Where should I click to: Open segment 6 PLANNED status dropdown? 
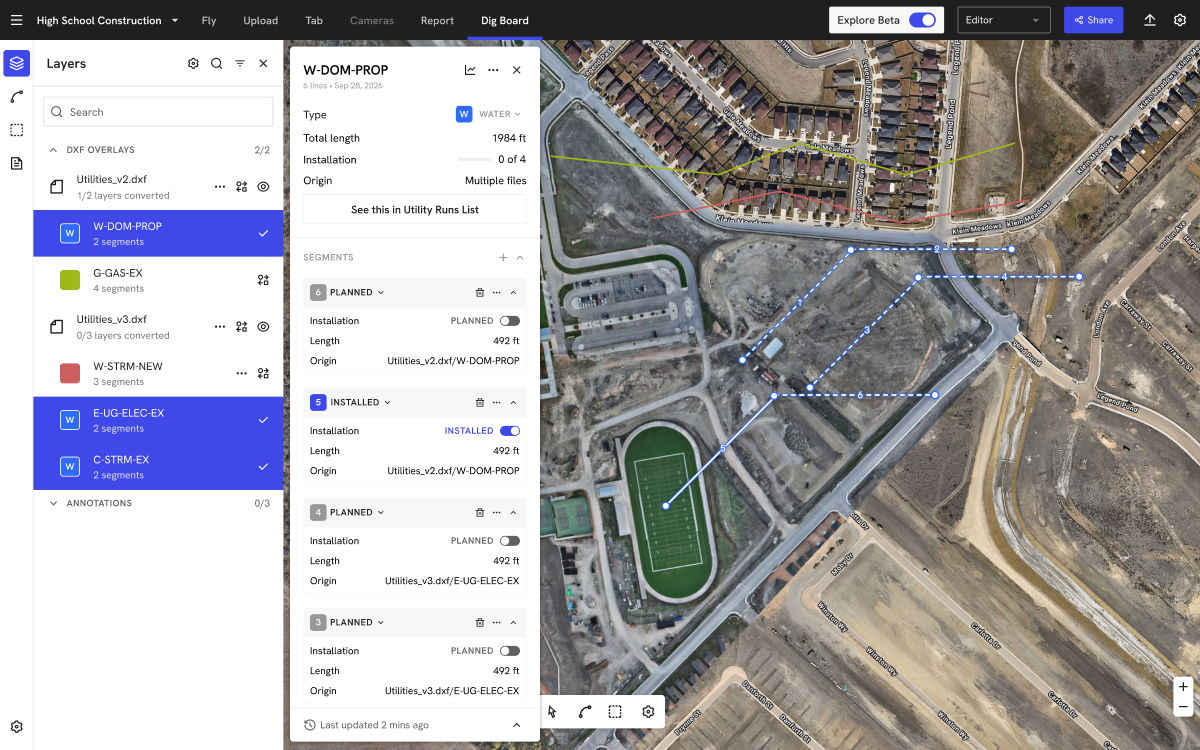[x=357, y=293]
